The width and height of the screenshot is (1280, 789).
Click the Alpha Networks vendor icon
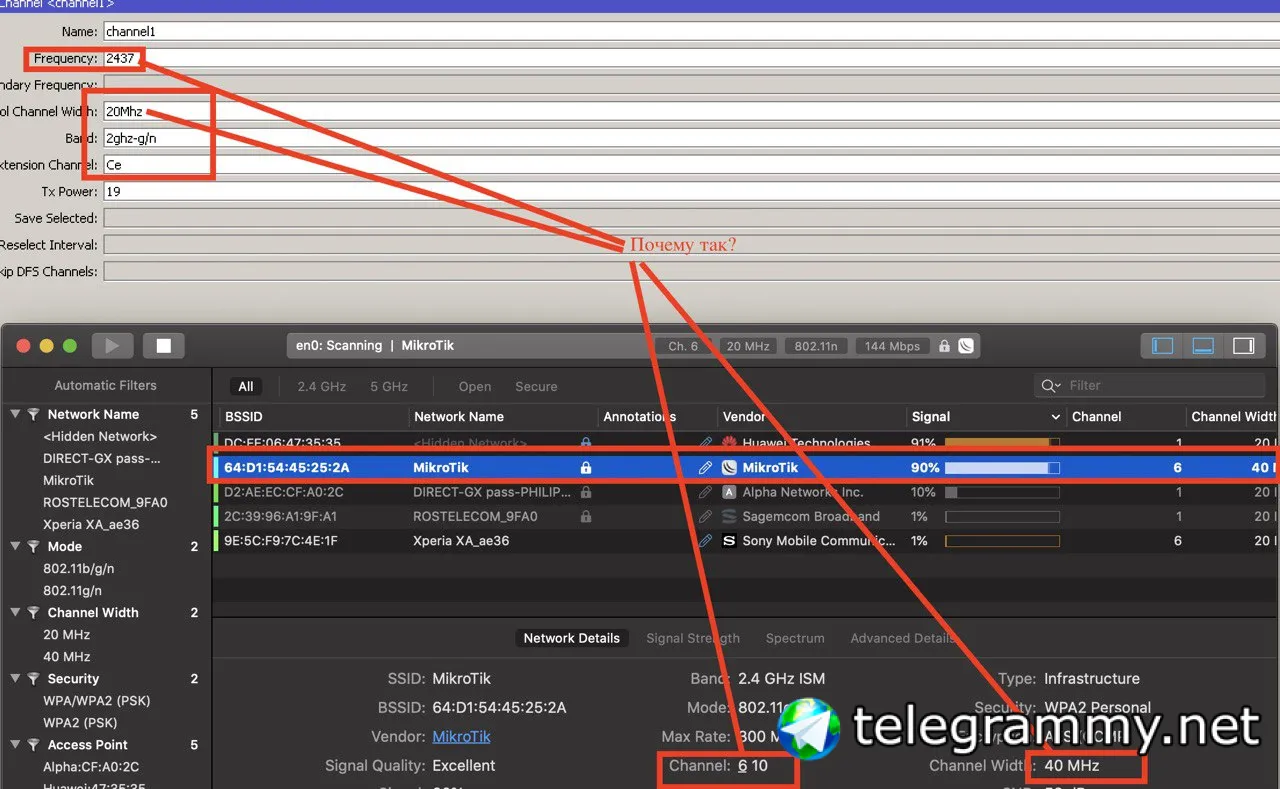pos(729,492)
